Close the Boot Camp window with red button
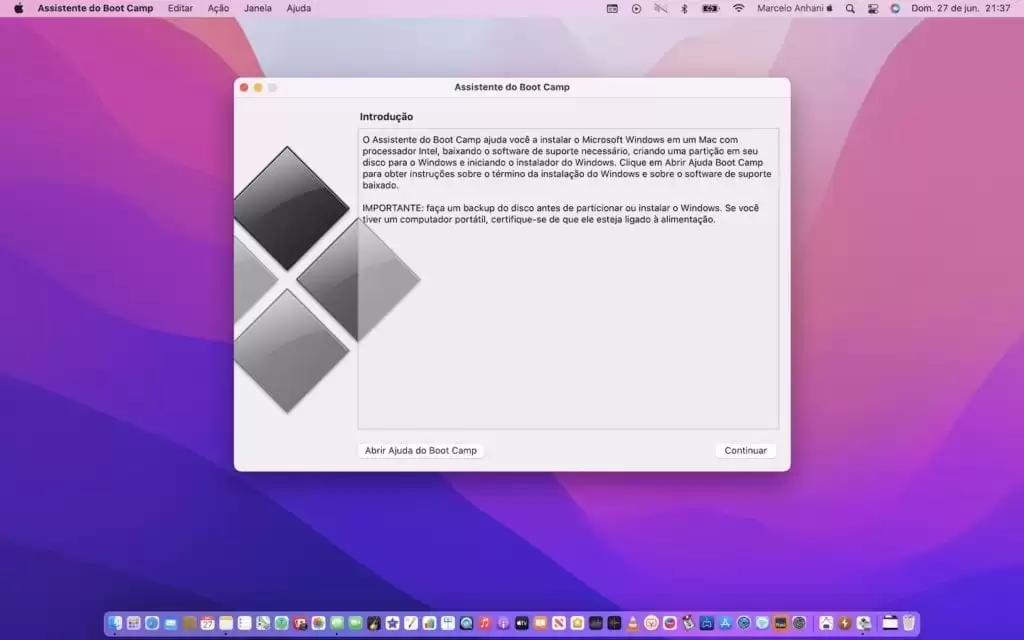The image size is (1024, 640). tap(244, 88)
